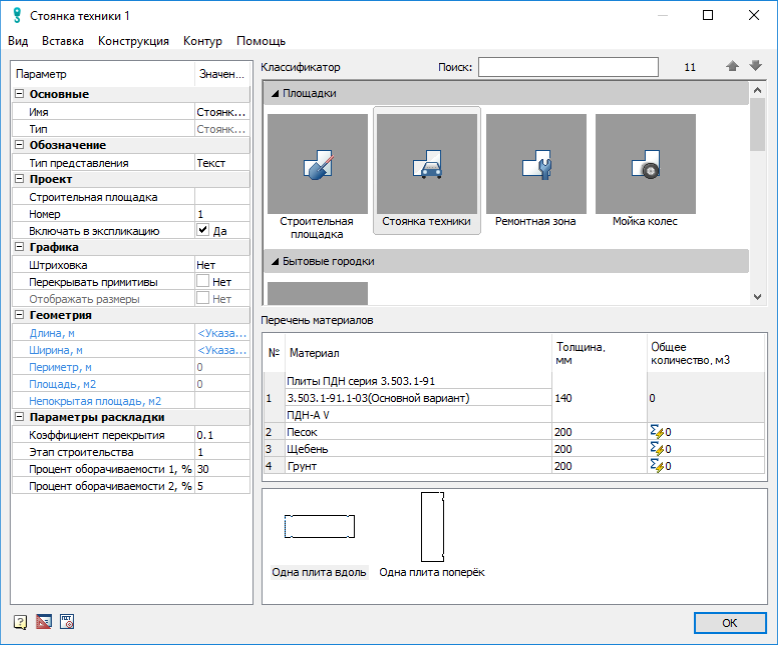Select the Плиты ПДН серия 3.503.1-91 cell
The width and height of the screenshot is (779, 646).
[418, 381]
